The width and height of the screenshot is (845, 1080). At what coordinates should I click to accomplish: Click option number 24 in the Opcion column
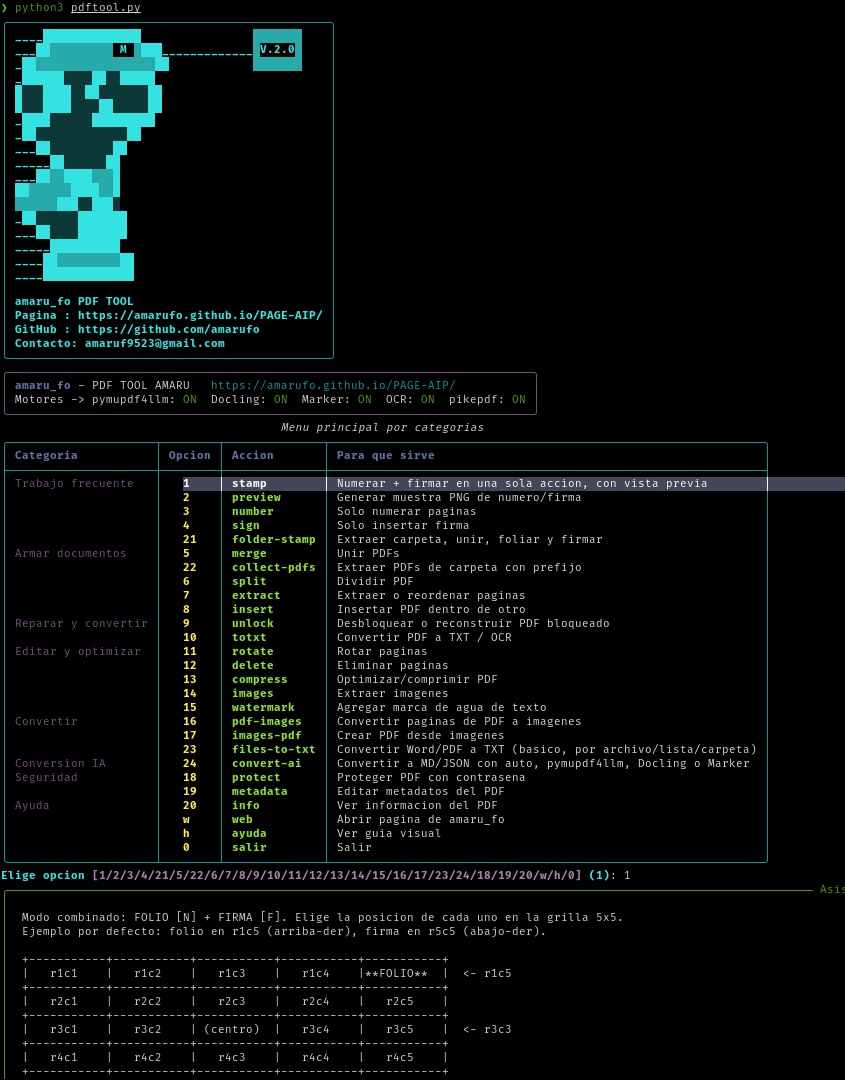click(x=189, y=763)
